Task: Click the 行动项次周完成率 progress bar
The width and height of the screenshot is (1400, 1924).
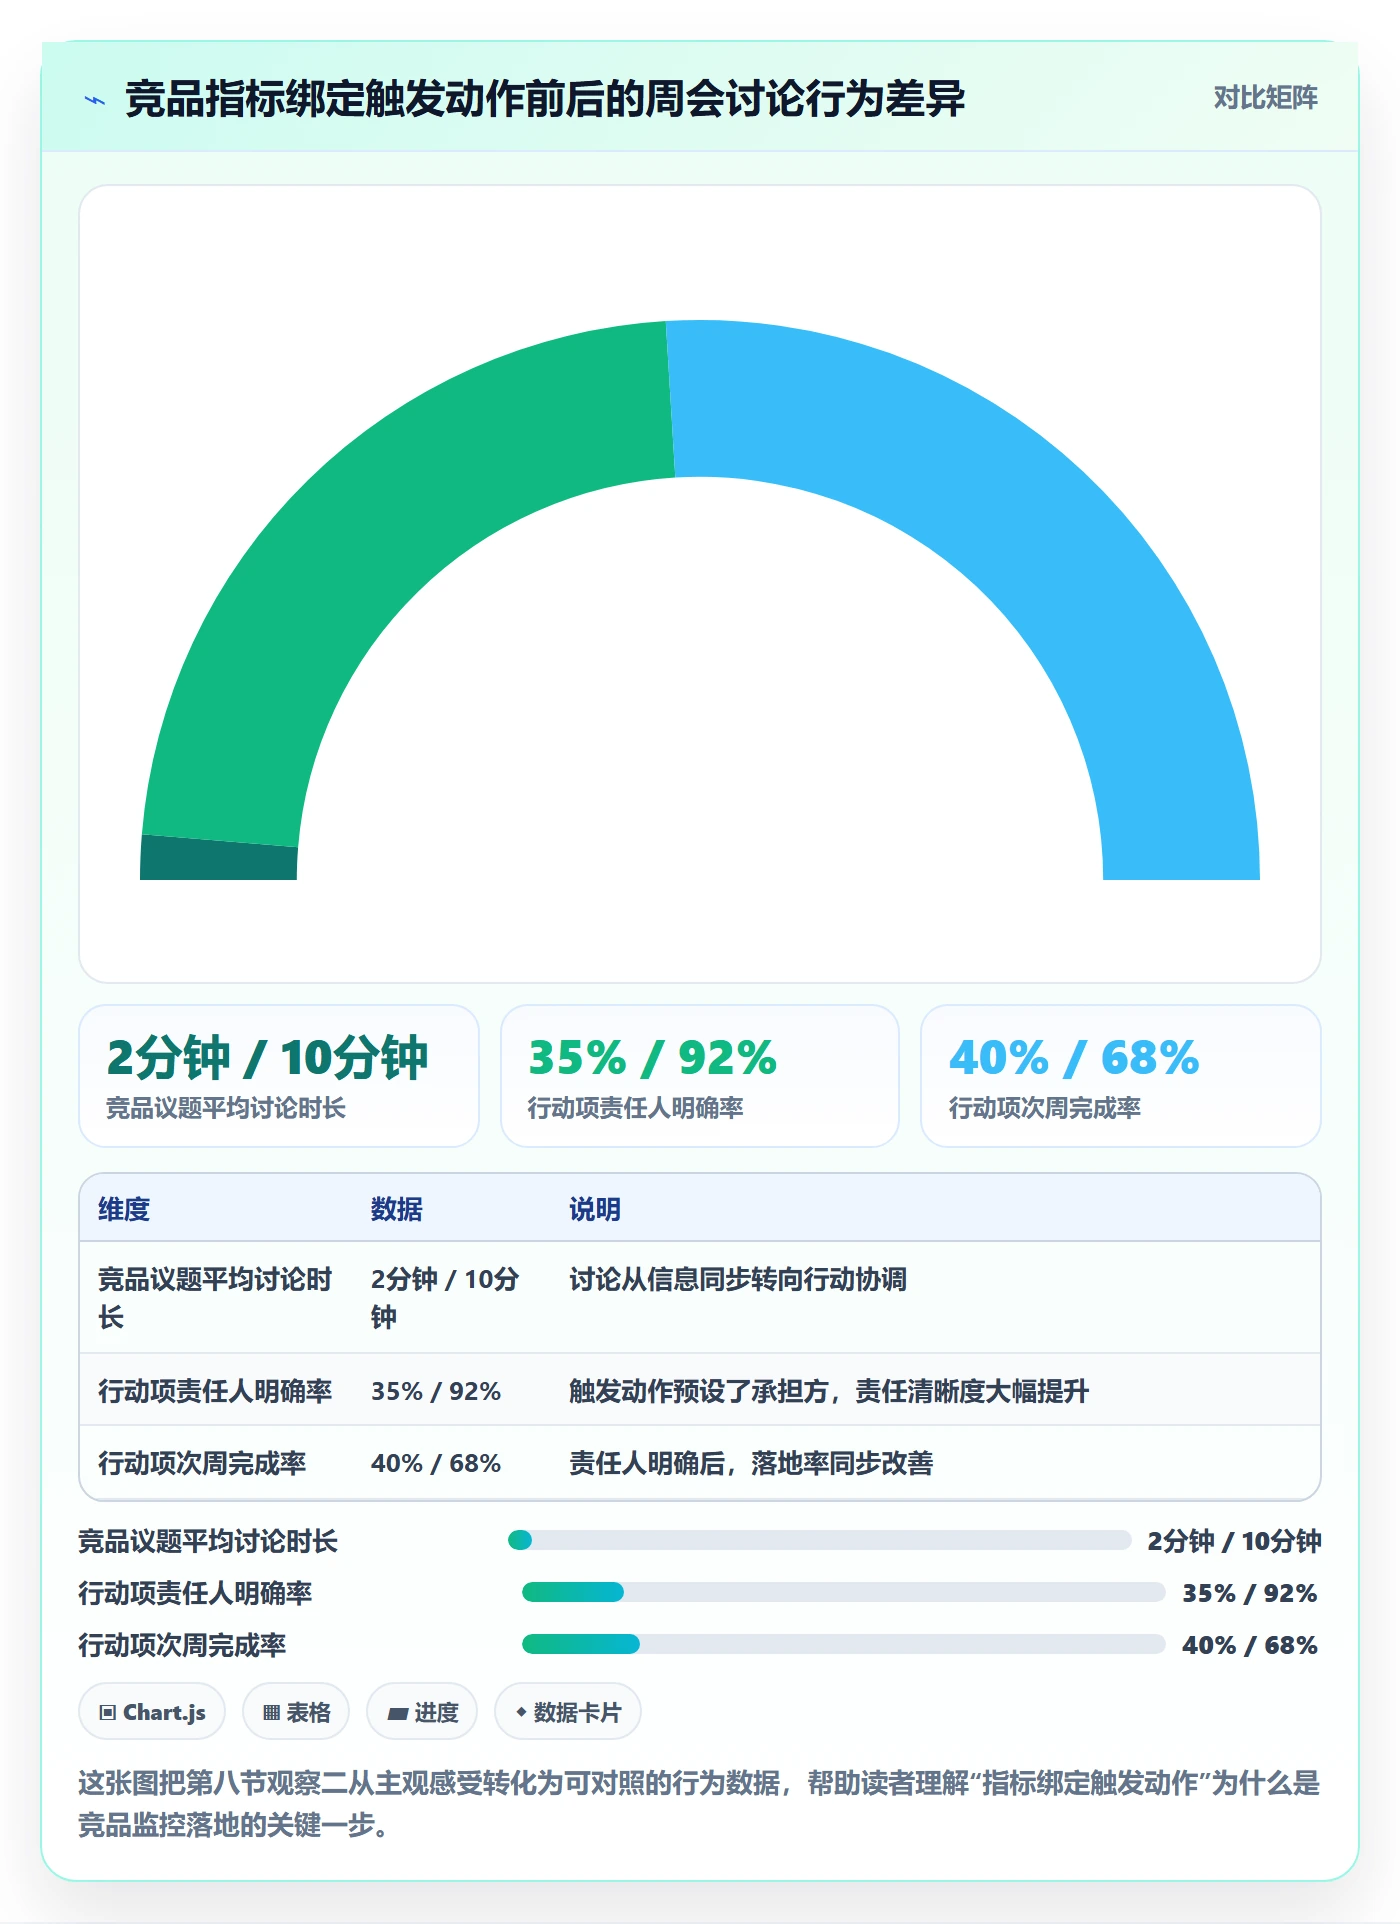Action: tap(843, 1644)
